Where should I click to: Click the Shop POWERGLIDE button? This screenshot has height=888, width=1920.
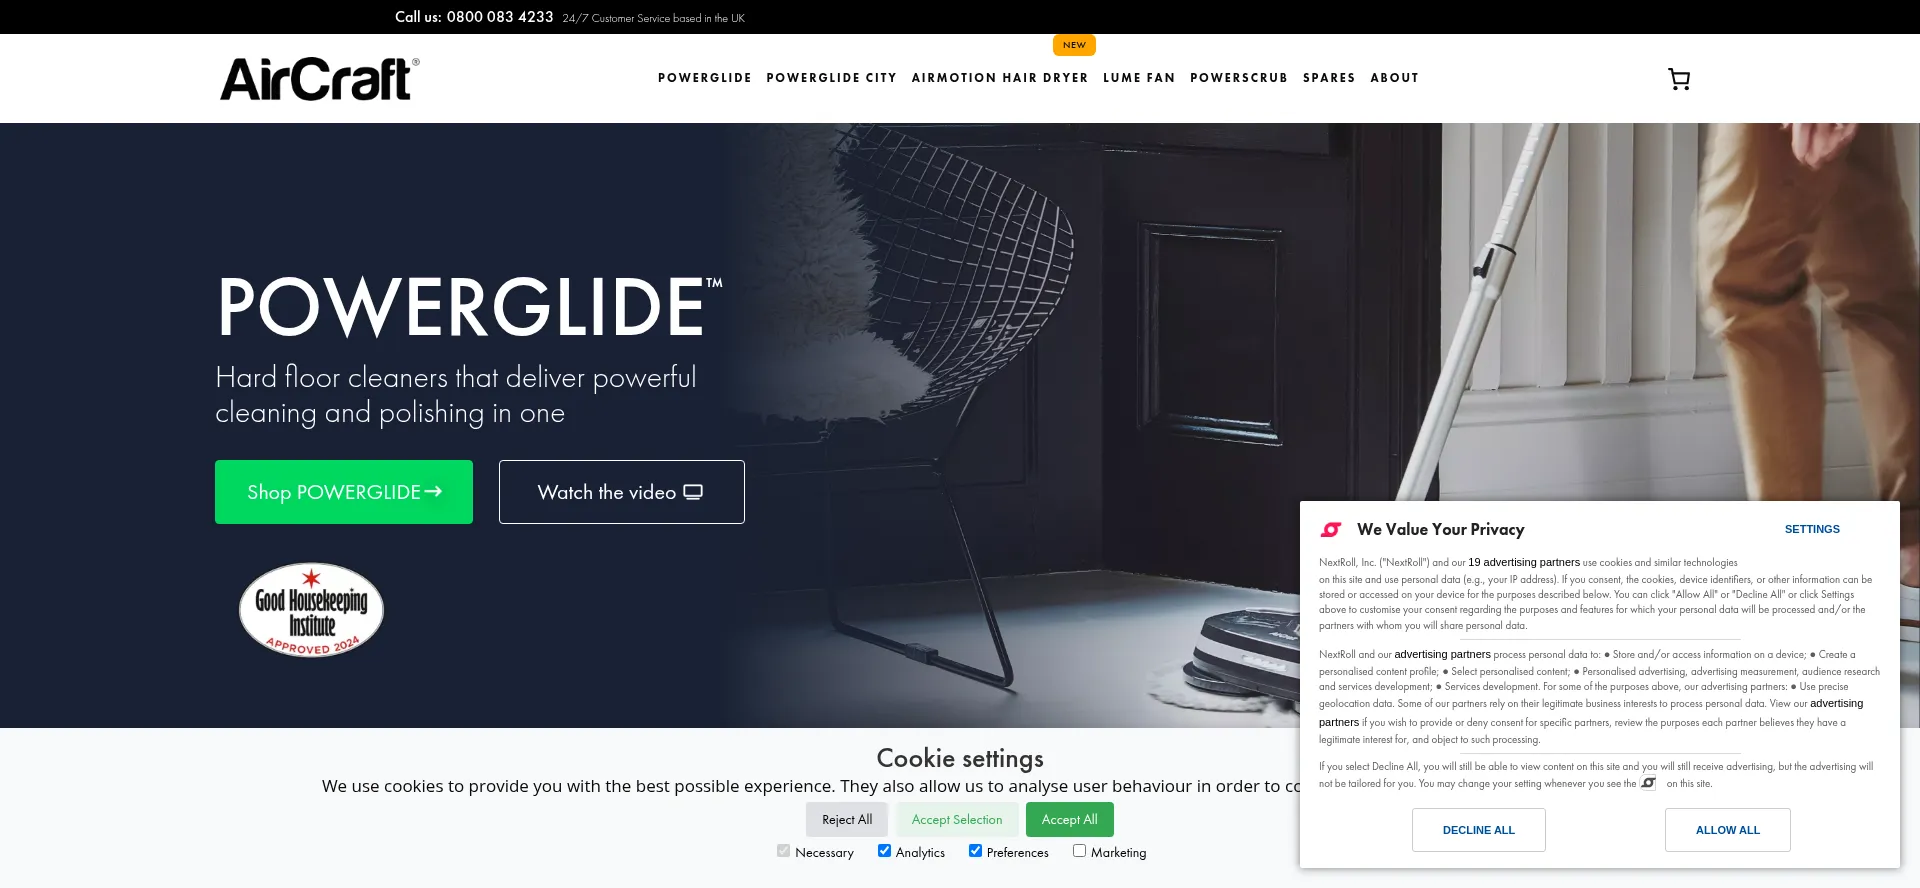[x=344, y=492]
